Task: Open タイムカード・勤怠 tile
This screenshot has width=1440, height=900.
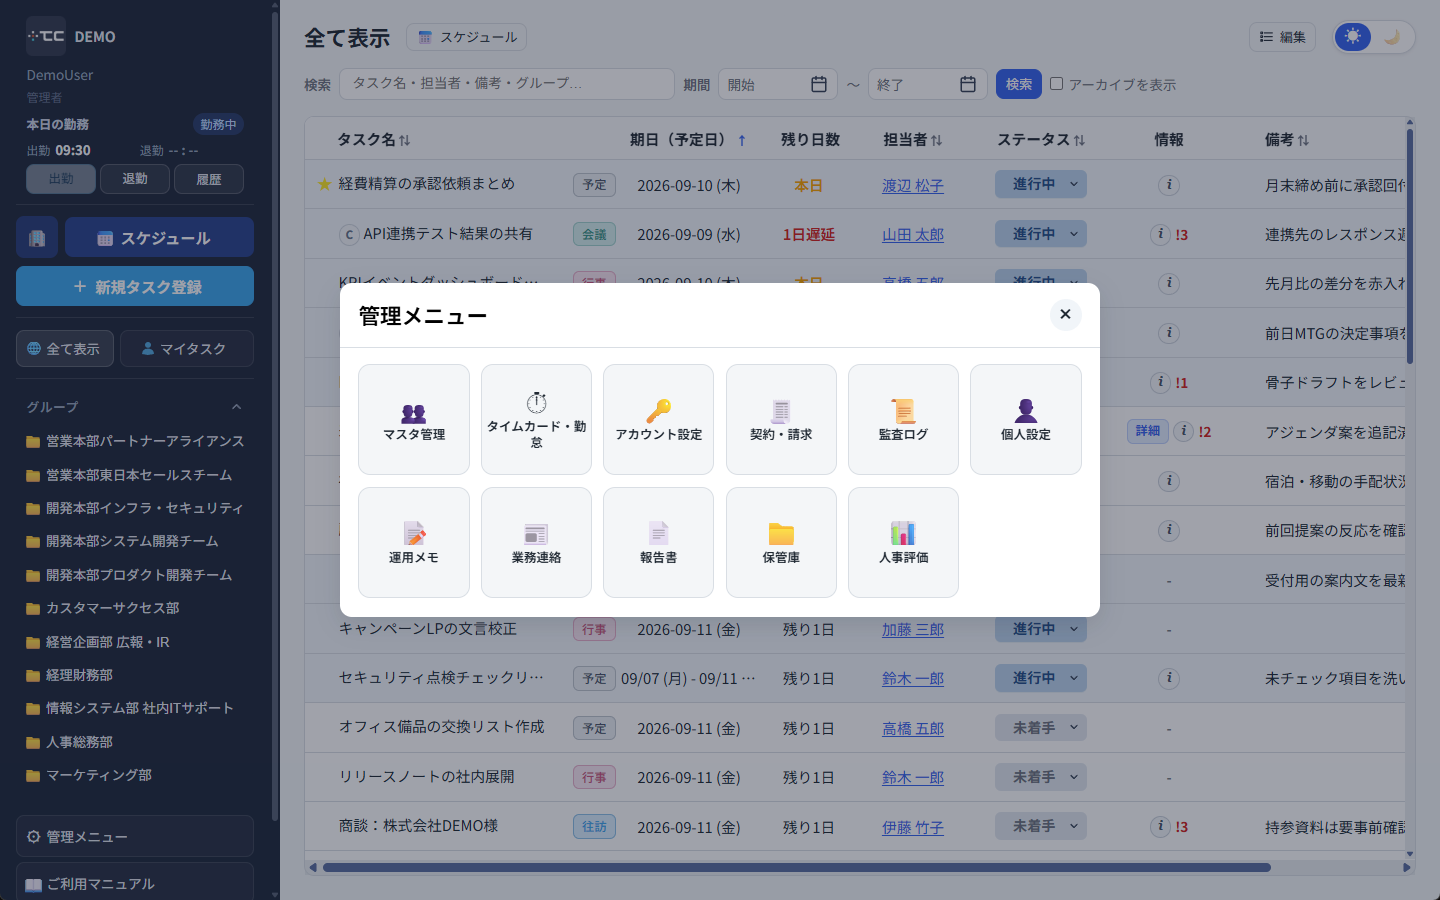Action: [536, 420]
